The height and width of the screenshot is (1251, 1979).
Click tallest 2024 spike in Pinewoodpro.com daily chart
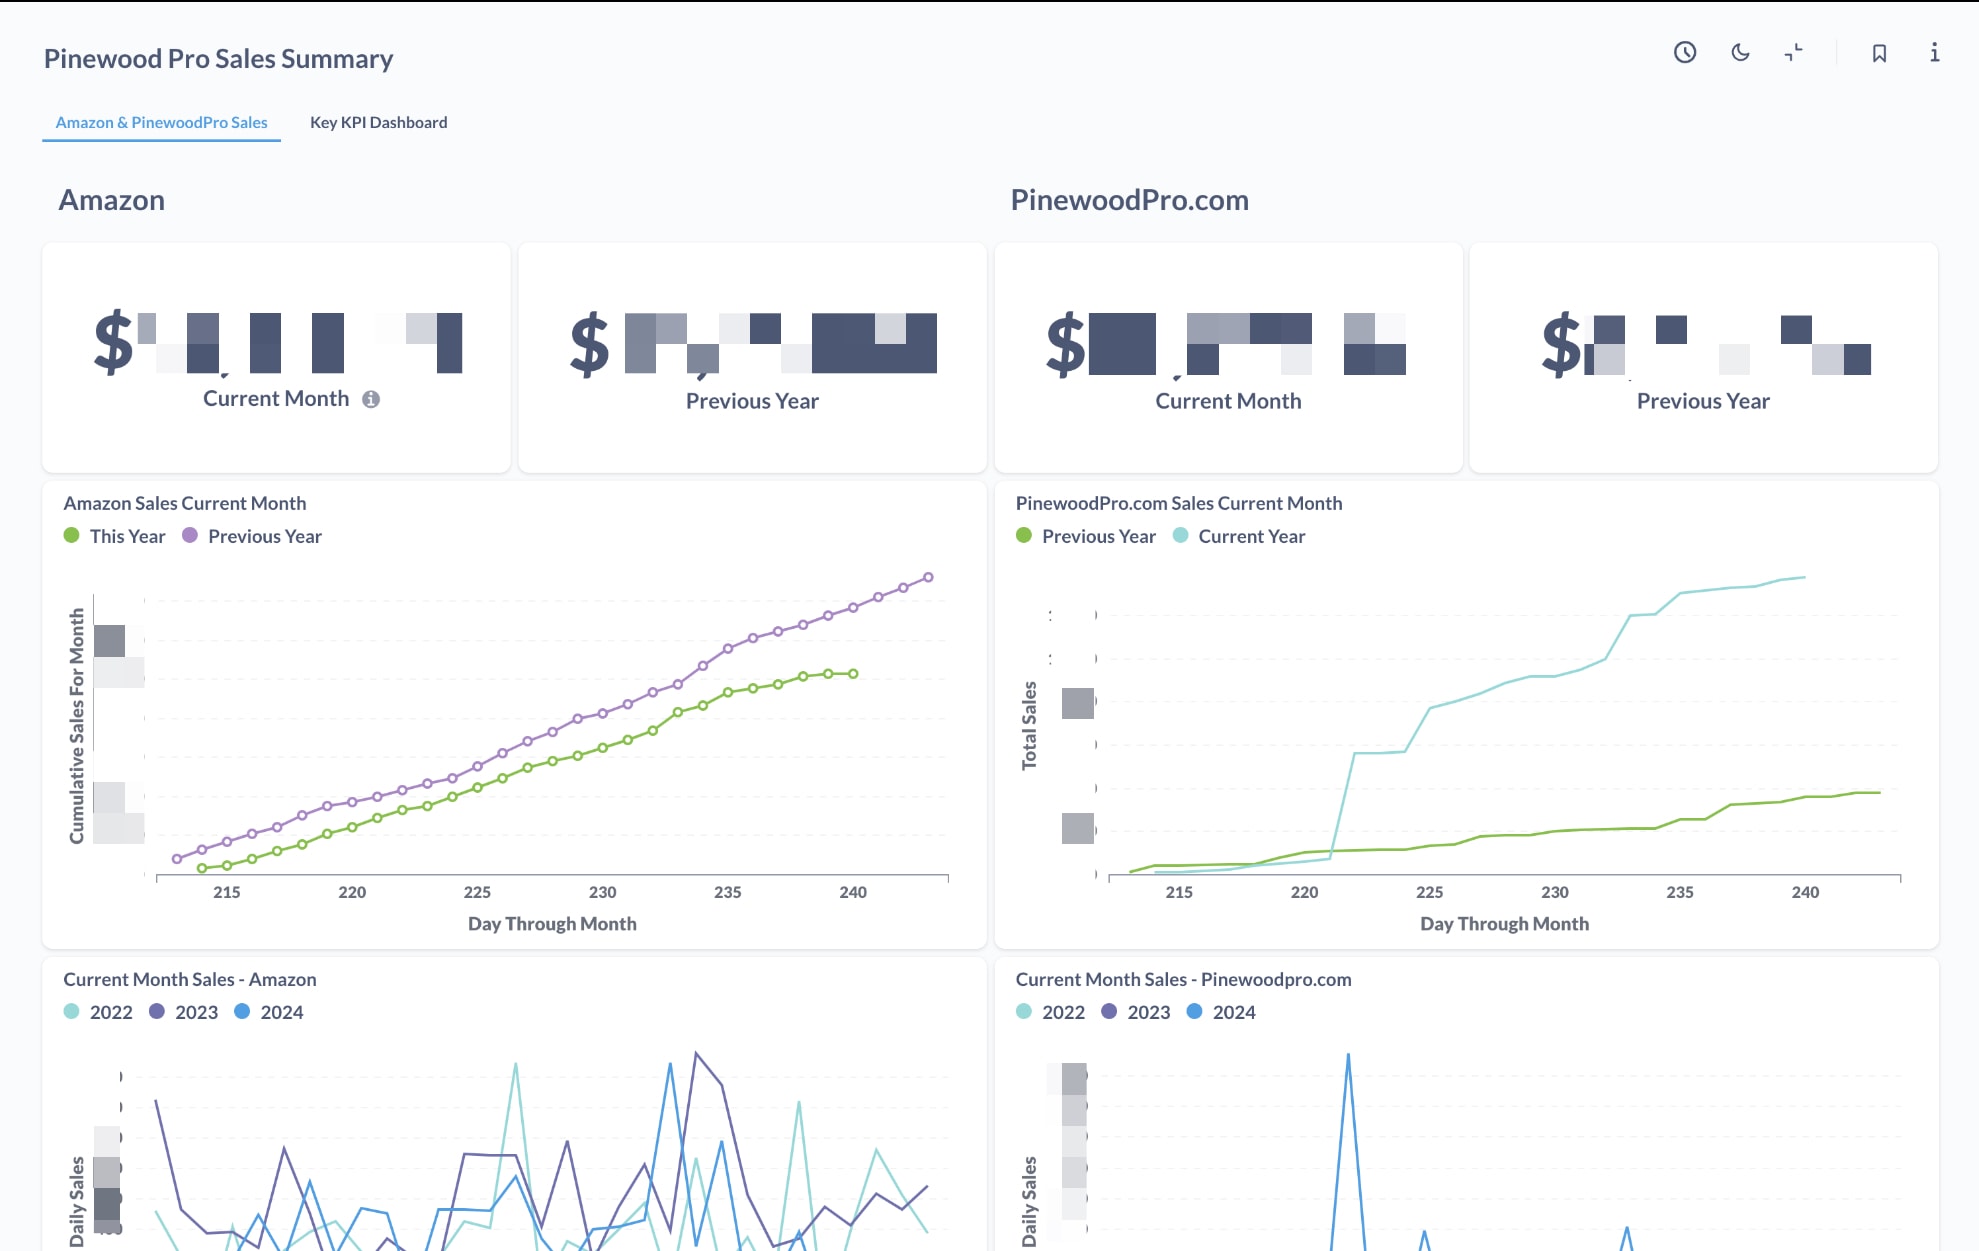point(1348,1056)
